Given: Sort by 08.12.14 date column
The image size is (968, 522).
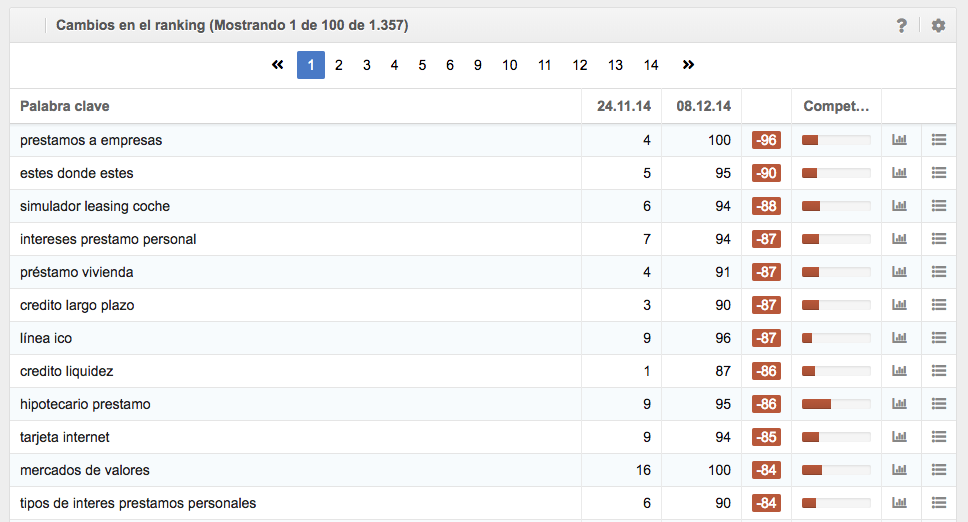Looking at the screenshot, I should click(703, 106).
